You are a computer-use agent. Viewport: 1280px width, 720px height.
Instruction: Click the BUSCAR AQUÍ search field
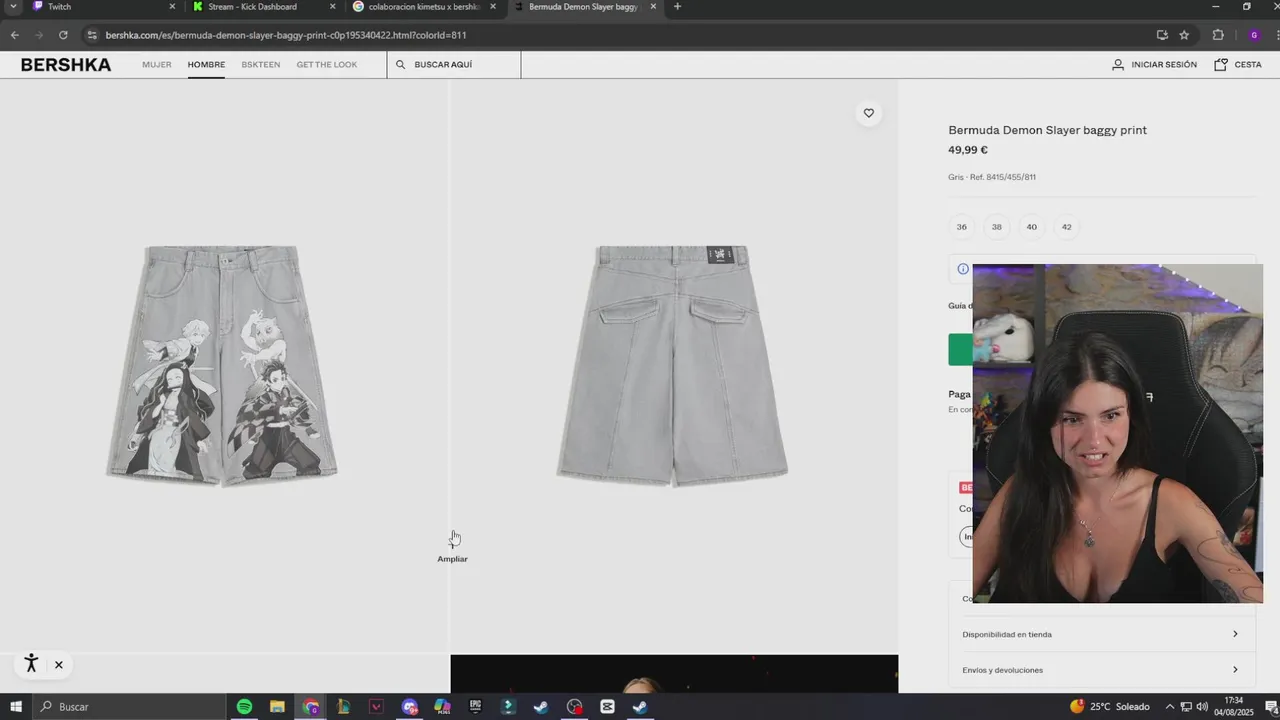tap(454, 65)
